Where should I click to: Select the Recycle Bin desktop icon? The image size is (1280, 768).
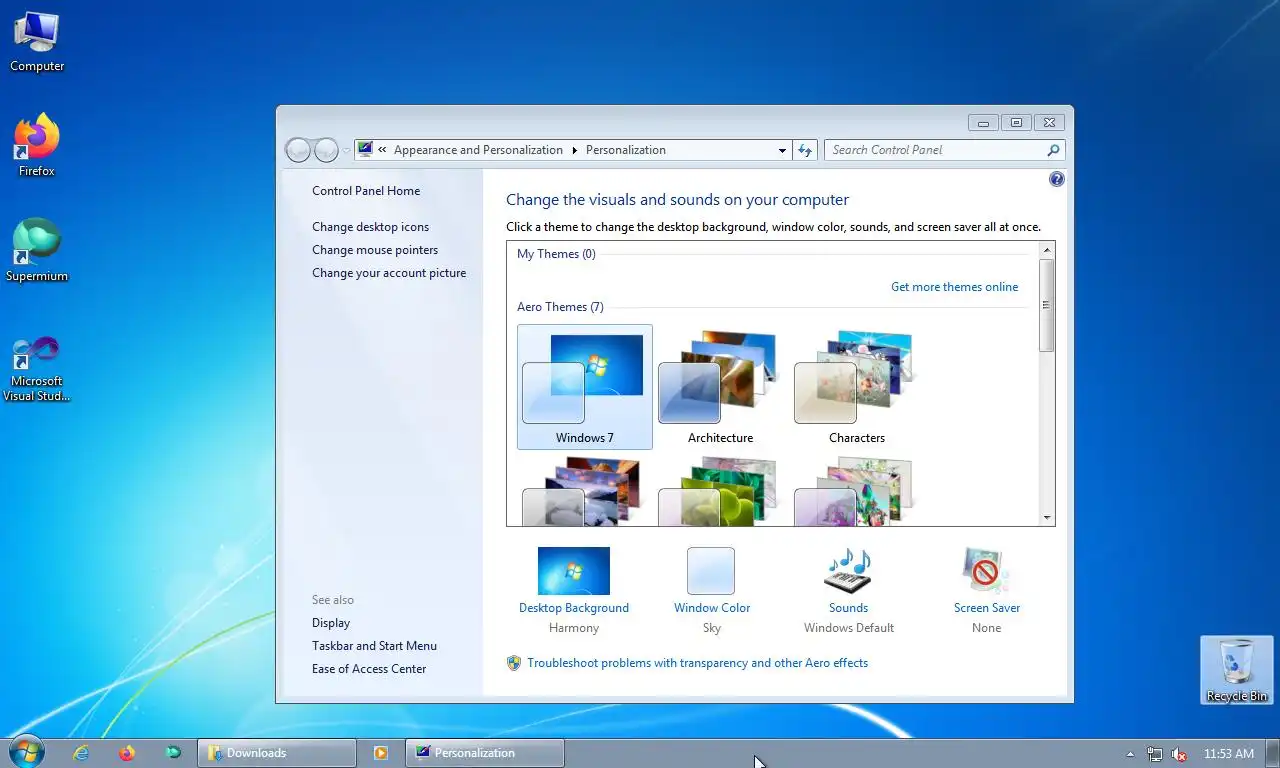(x=1237, y=670)
